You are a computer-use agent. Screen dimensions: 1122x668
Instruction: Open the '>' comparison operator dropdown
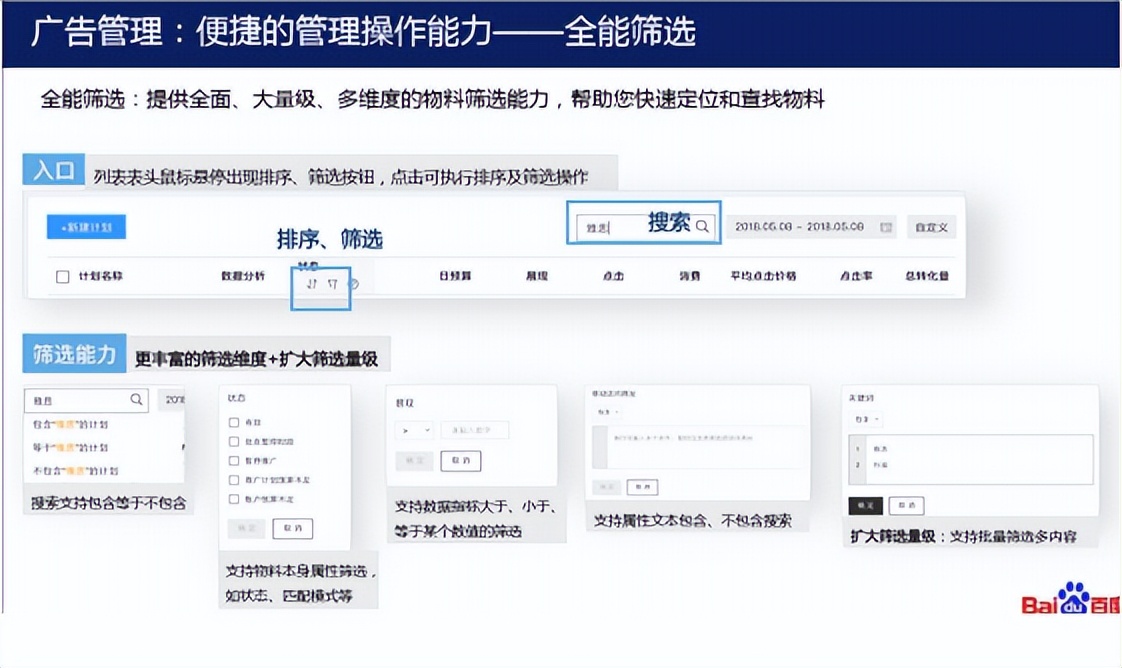[x=414, y=430]
